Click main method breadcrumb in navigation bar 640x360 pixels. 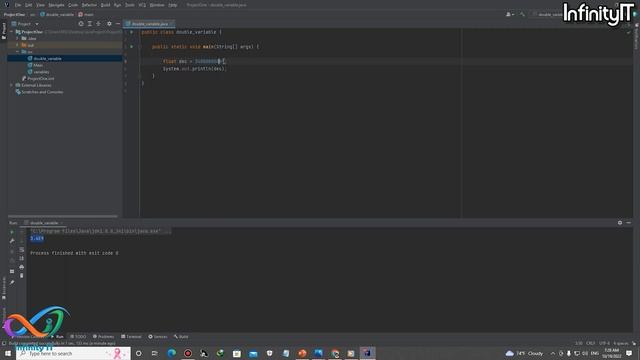[86, 14]
